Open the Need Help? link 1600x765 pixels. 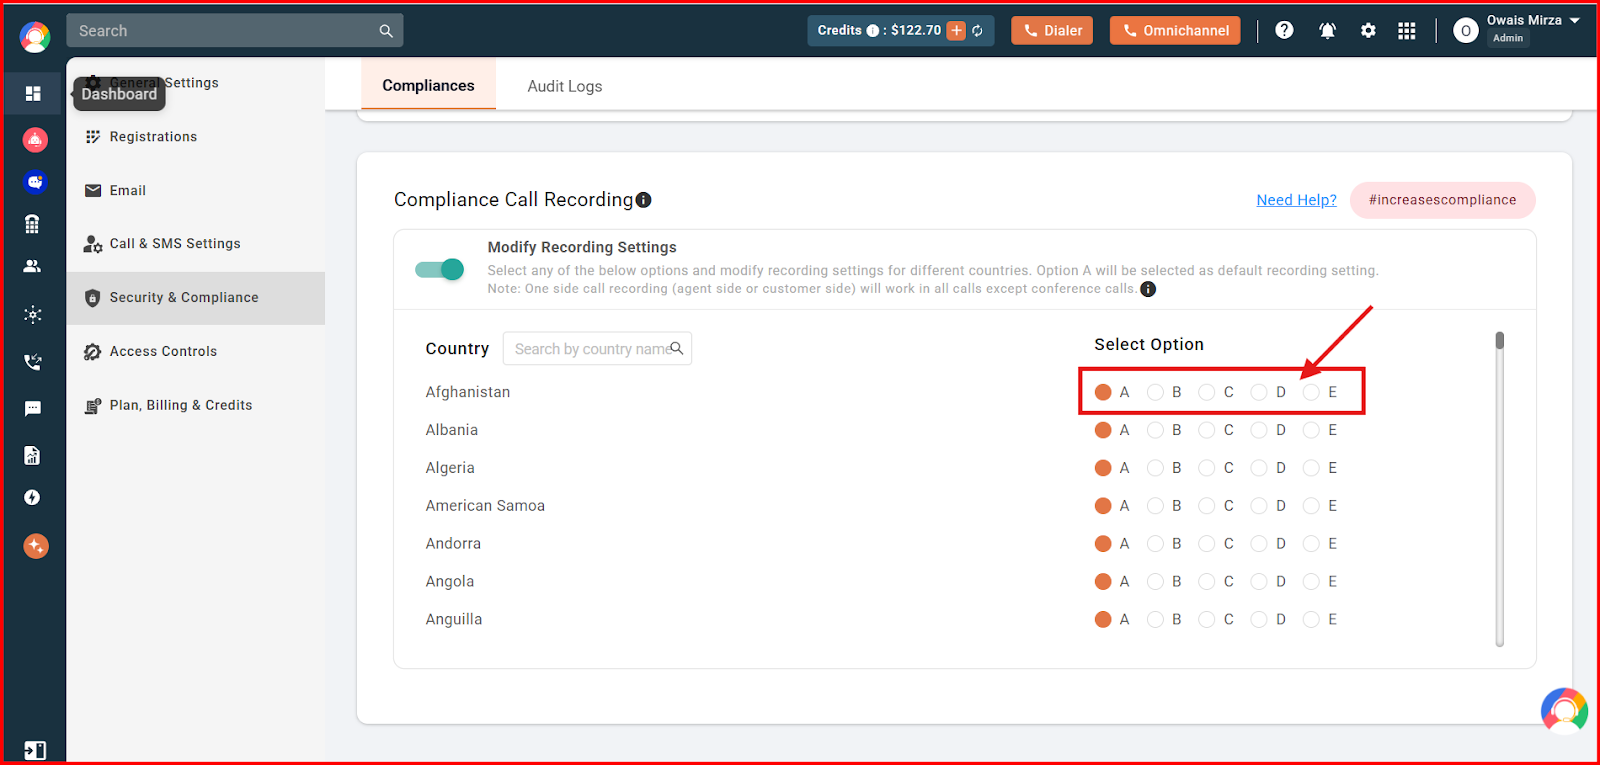click(1296, 200)
